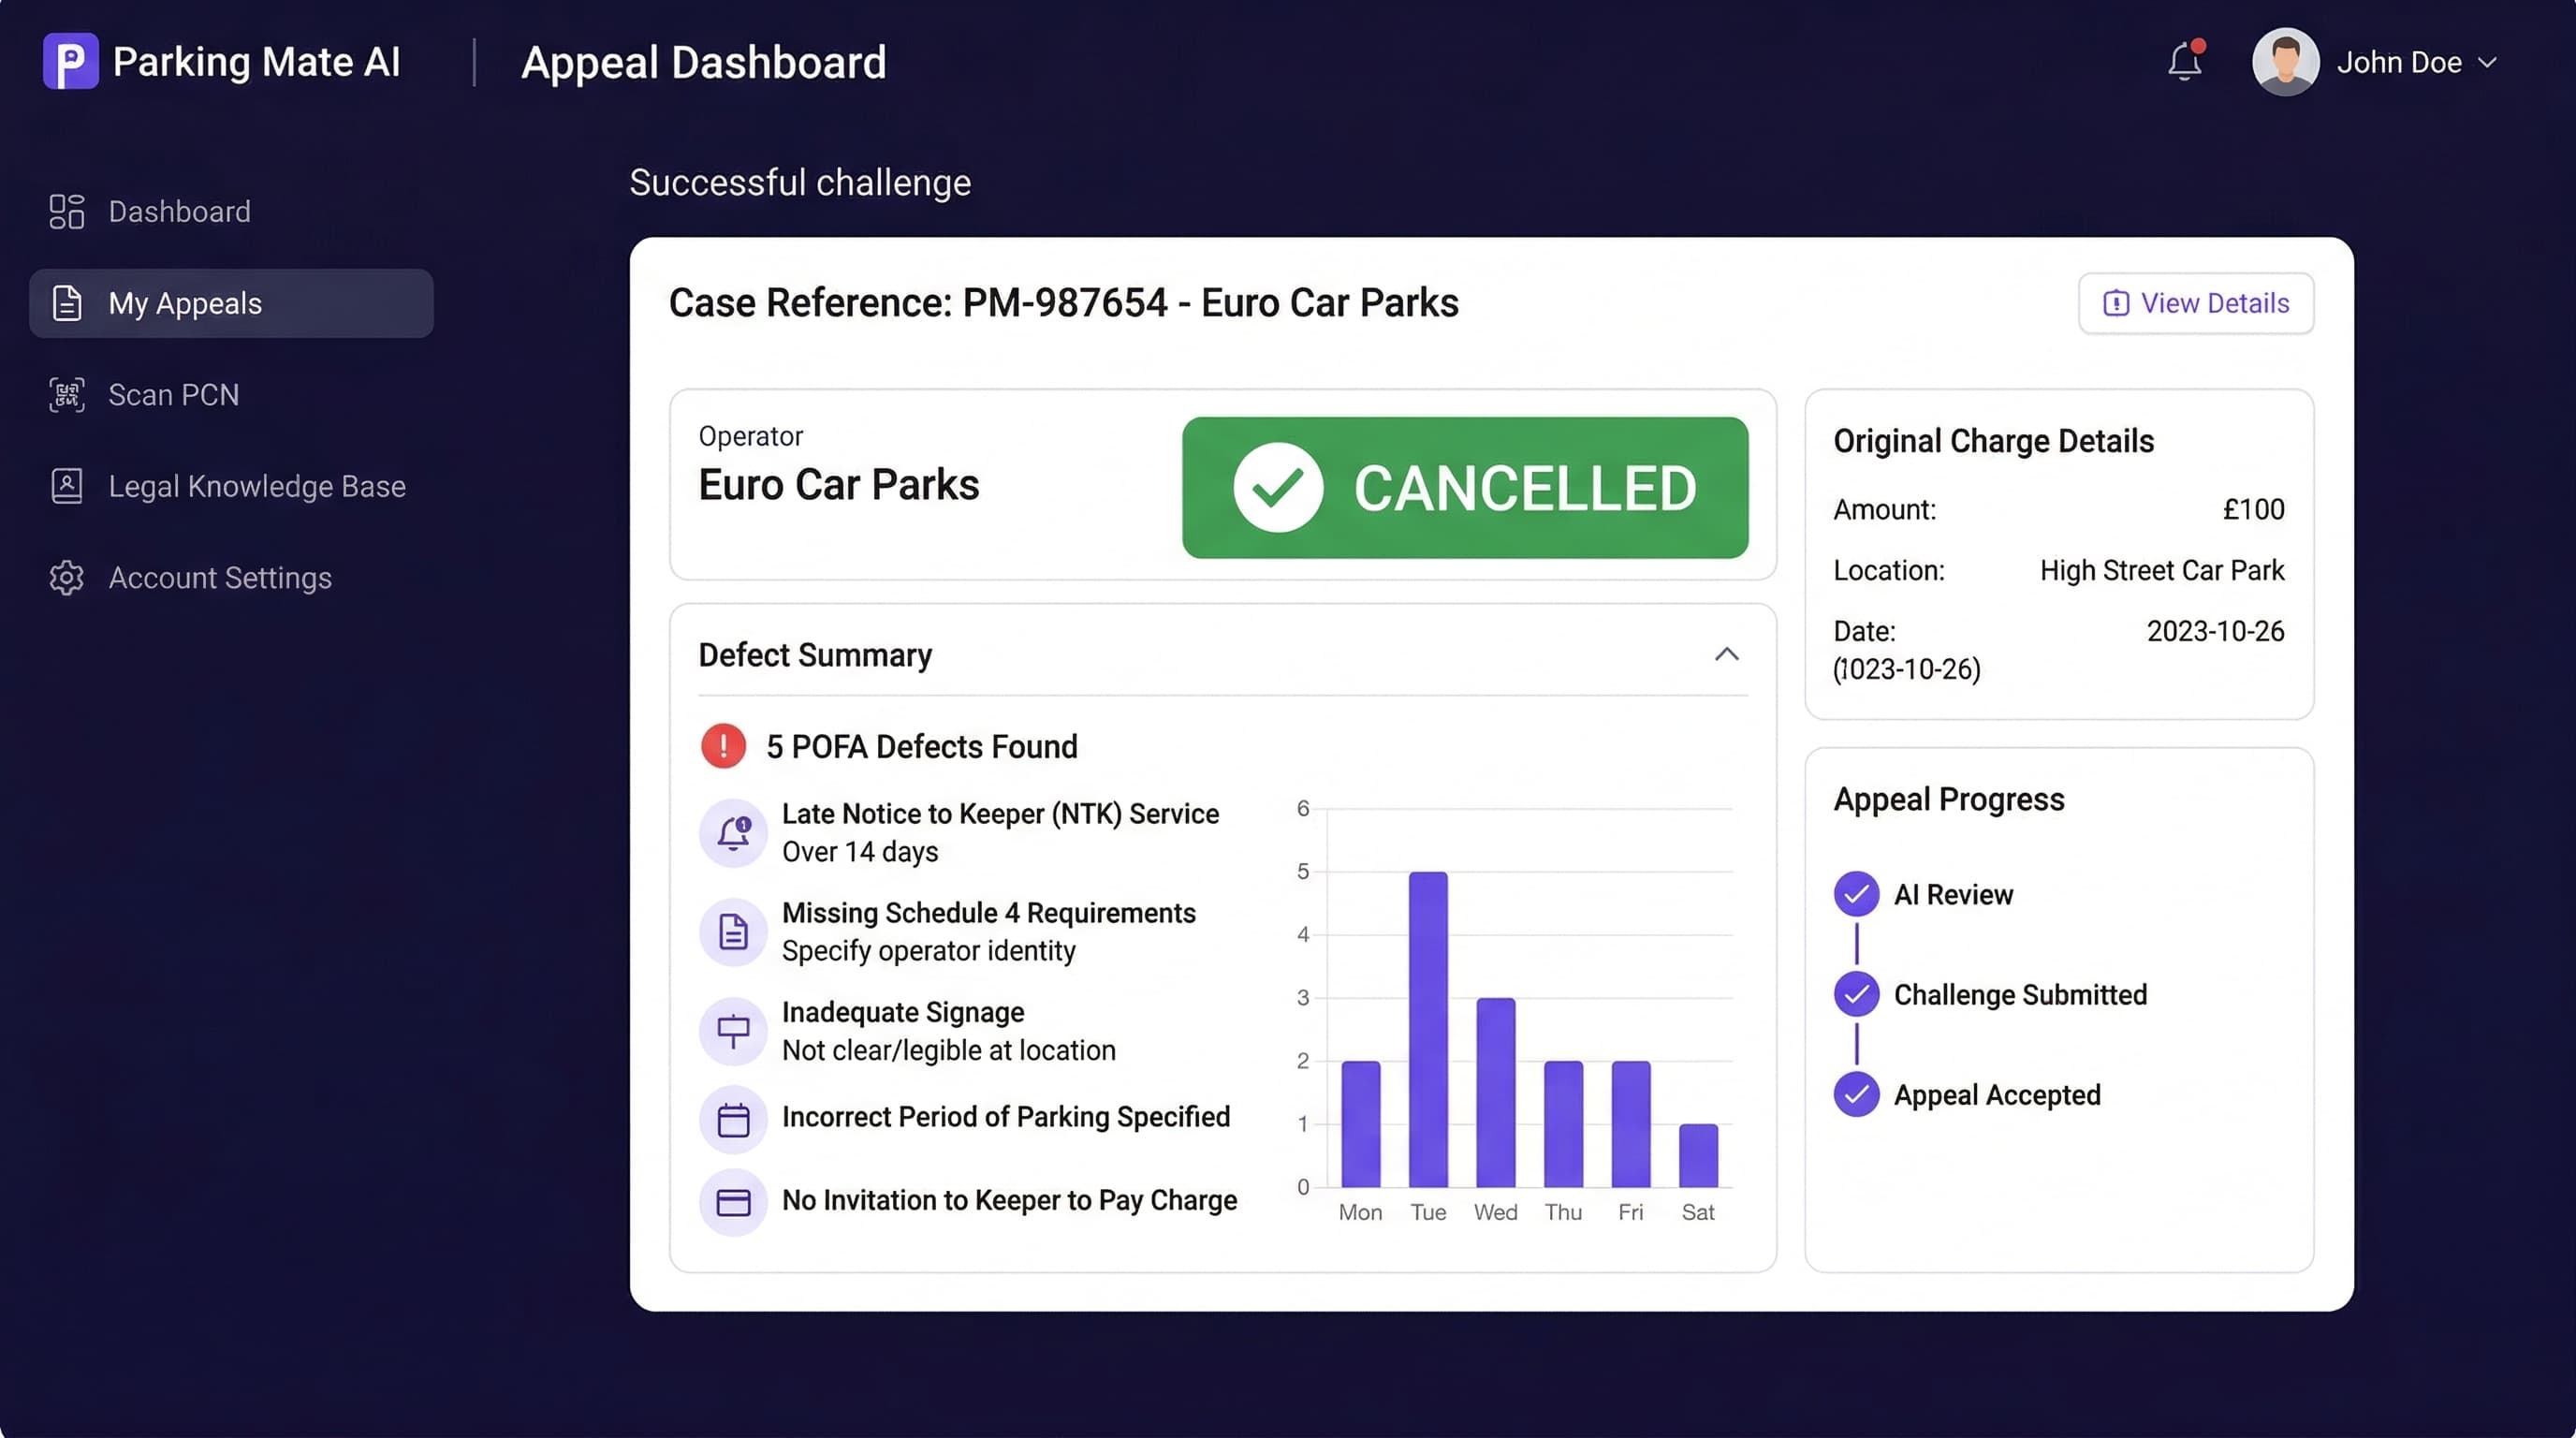Click the View Details button
Image resolution: width=2576 pixels, height=1438 pixels.
coord(2196,303)
